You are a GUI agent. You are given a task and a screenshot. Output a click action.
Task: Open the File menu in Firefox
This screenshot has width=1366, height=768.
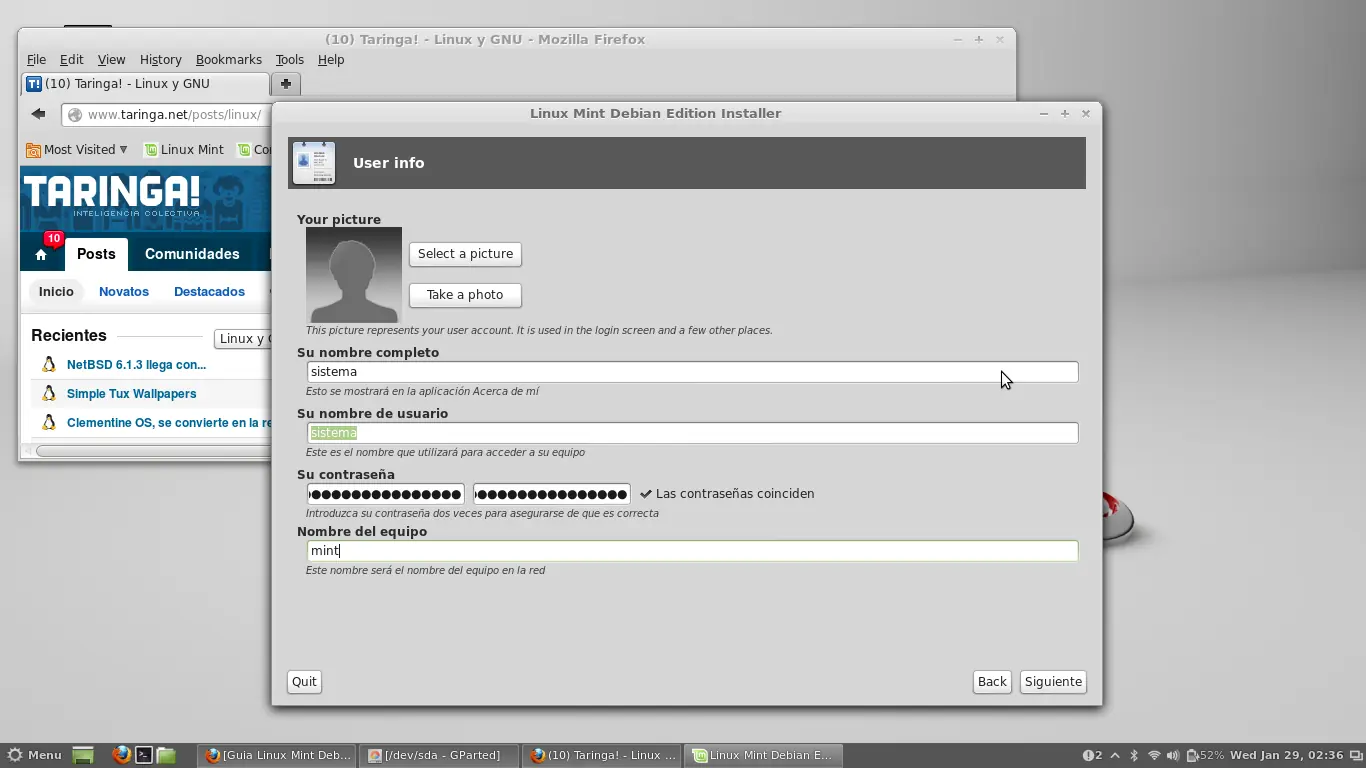(x=37, y=60)
